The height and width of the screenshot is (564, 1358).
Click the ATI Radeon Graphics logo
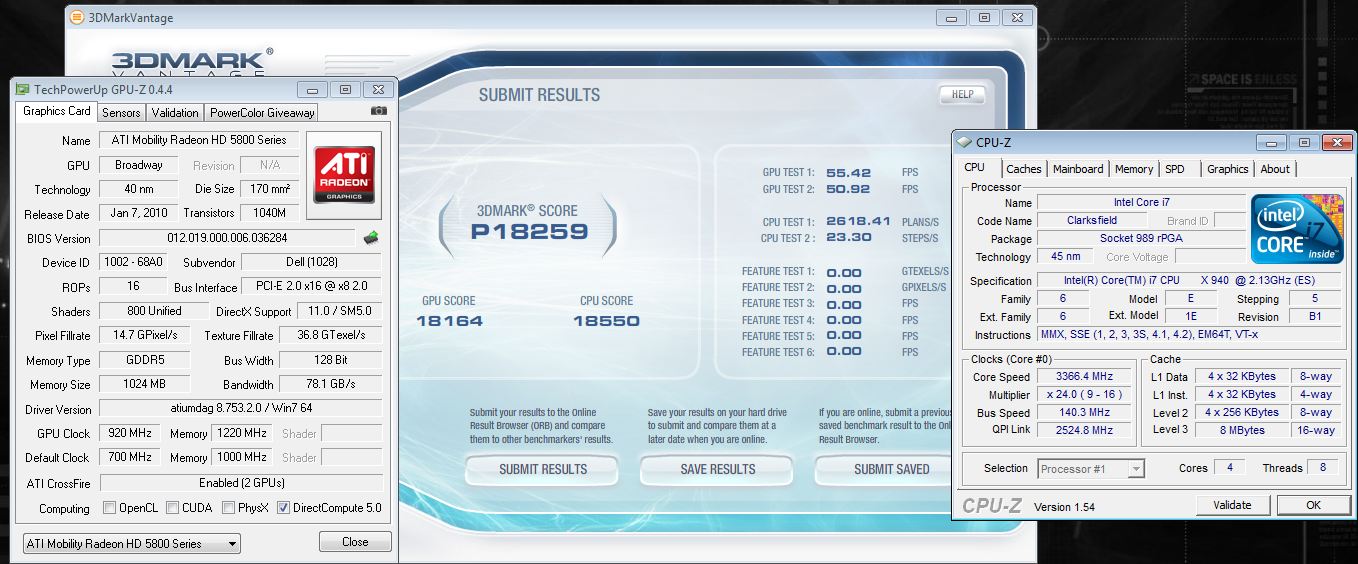coord(344,176)
